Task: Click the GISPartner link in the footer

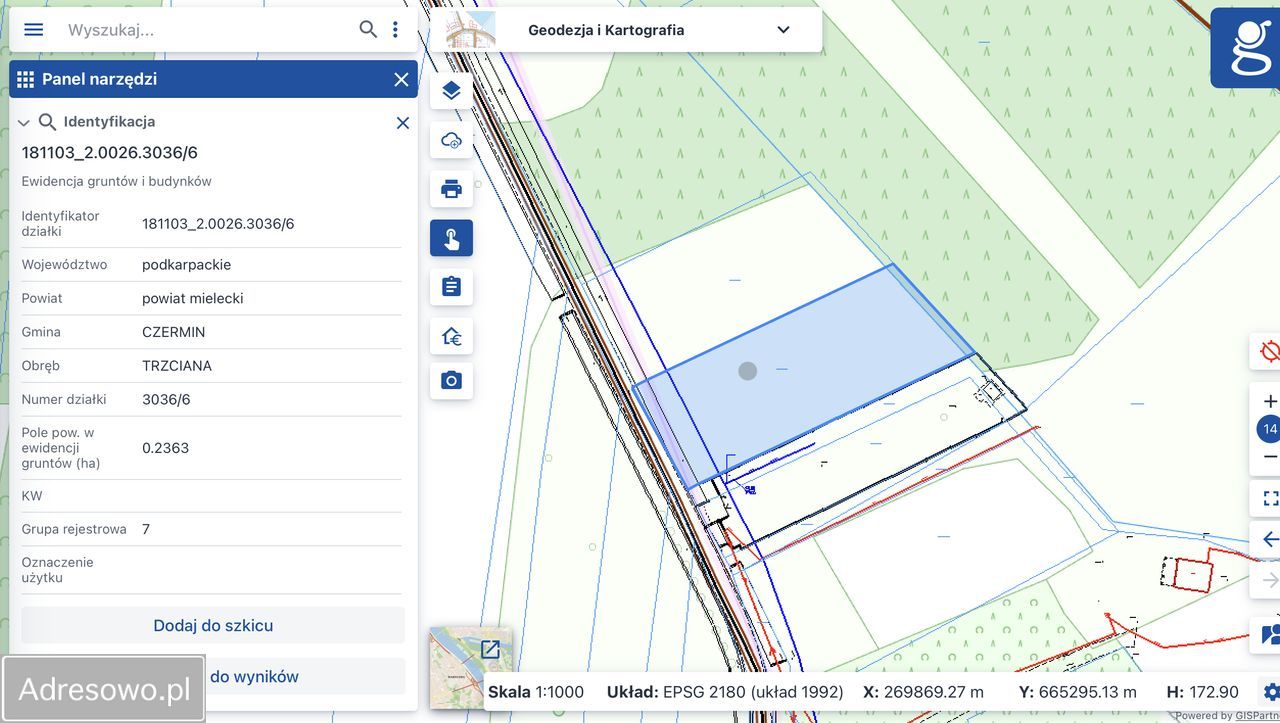Action: (x=1257, y=716)
